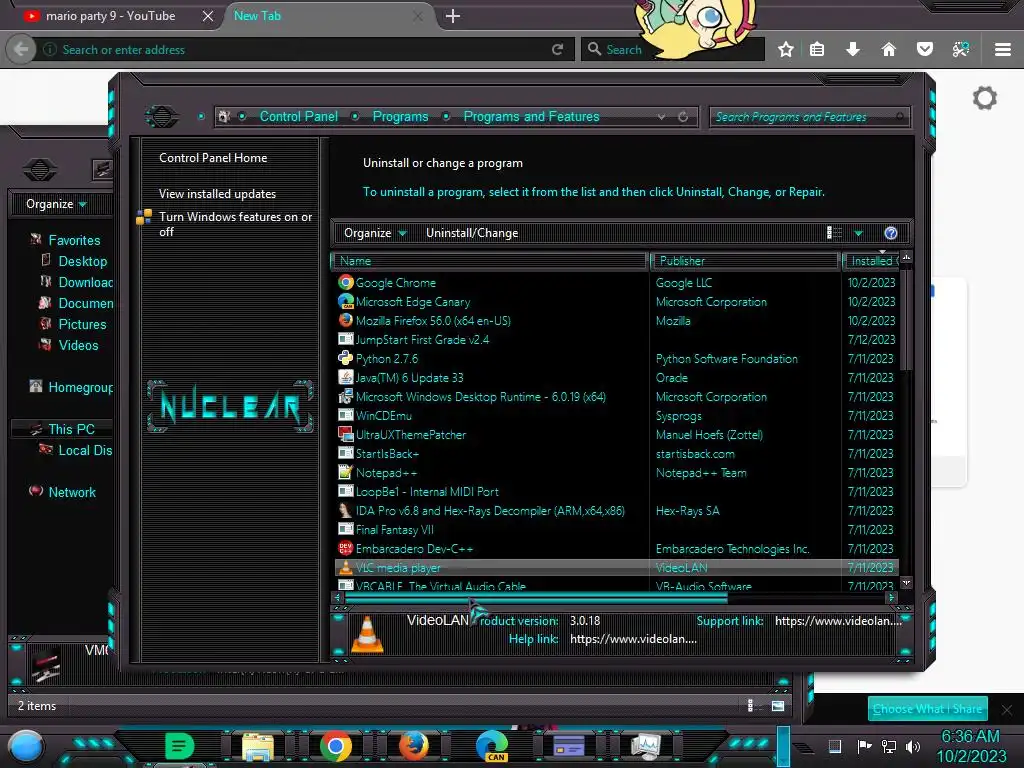The width and height of the screenshot is (1024, 768).
Task: Open Desktop in the Explorer sidebar
Action: pos(83,261)
